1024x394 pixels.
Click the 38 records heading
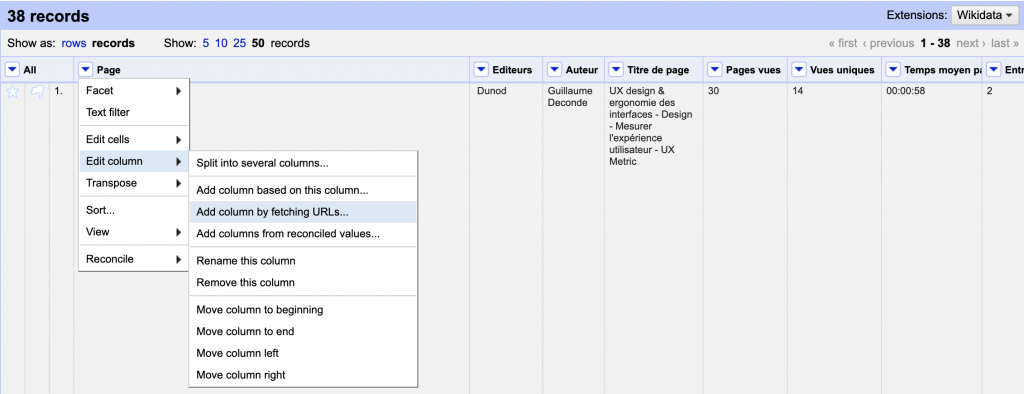click(x=48, y=16)
